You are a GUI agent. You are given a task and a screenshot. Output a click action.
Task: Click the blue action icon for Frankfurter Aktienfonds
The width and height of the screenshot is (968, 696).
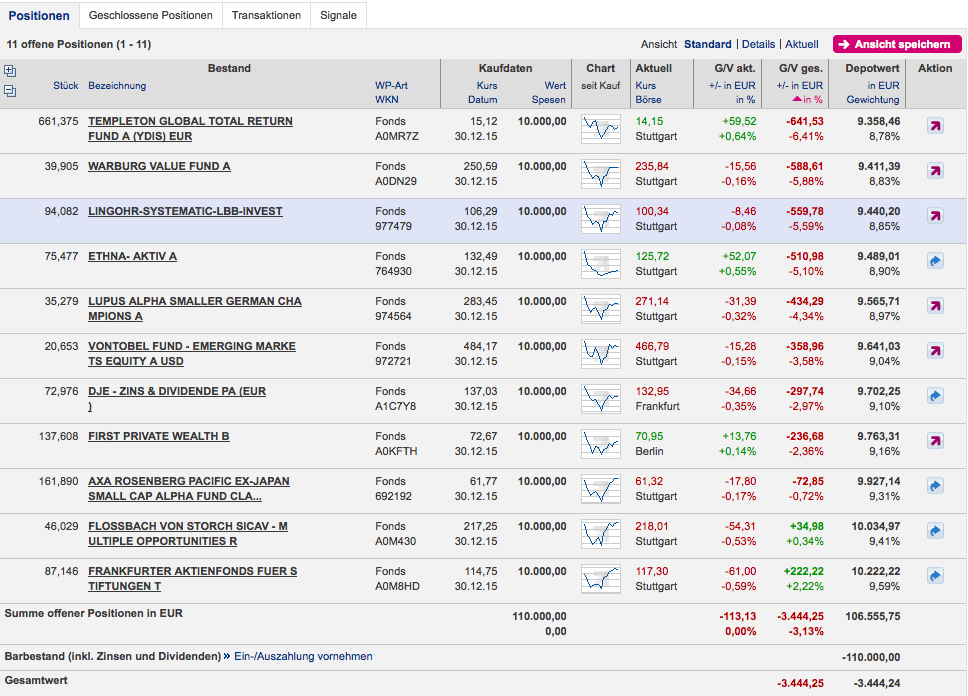[935, 576]
